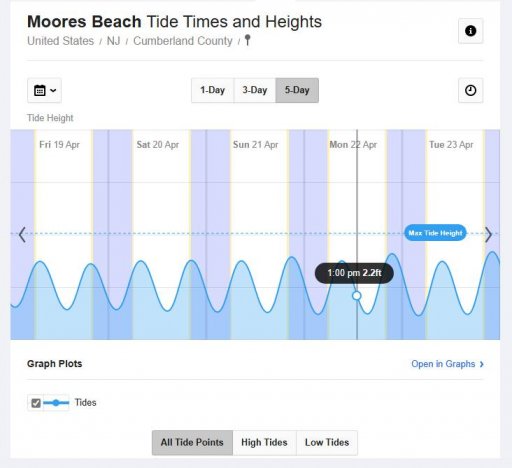Select the 5-Day view
Image resolution: width=512 pixels, height=468 pixels.
pos(297,90)
